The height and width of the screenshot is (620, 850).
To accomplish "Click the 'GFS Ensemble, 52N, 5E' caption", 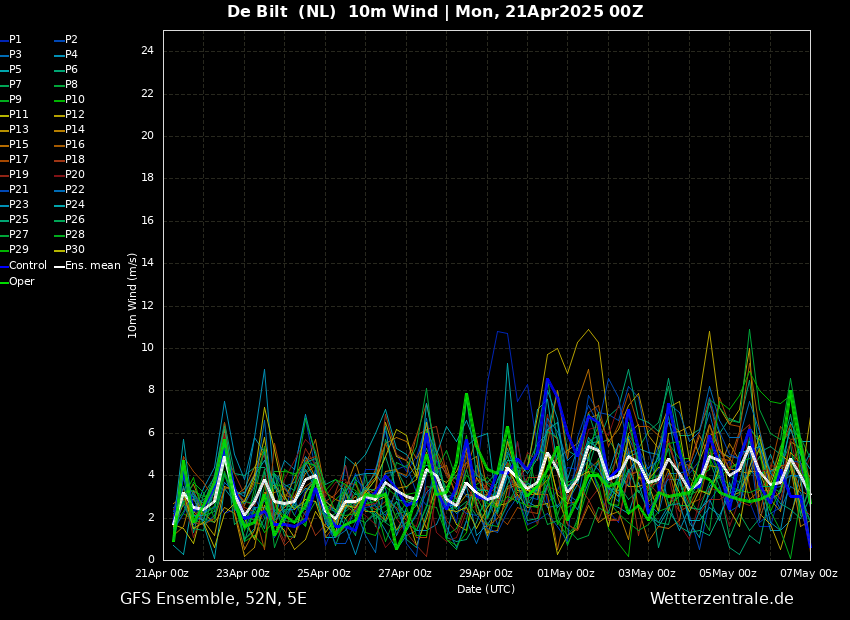I will tap(213, 599).
